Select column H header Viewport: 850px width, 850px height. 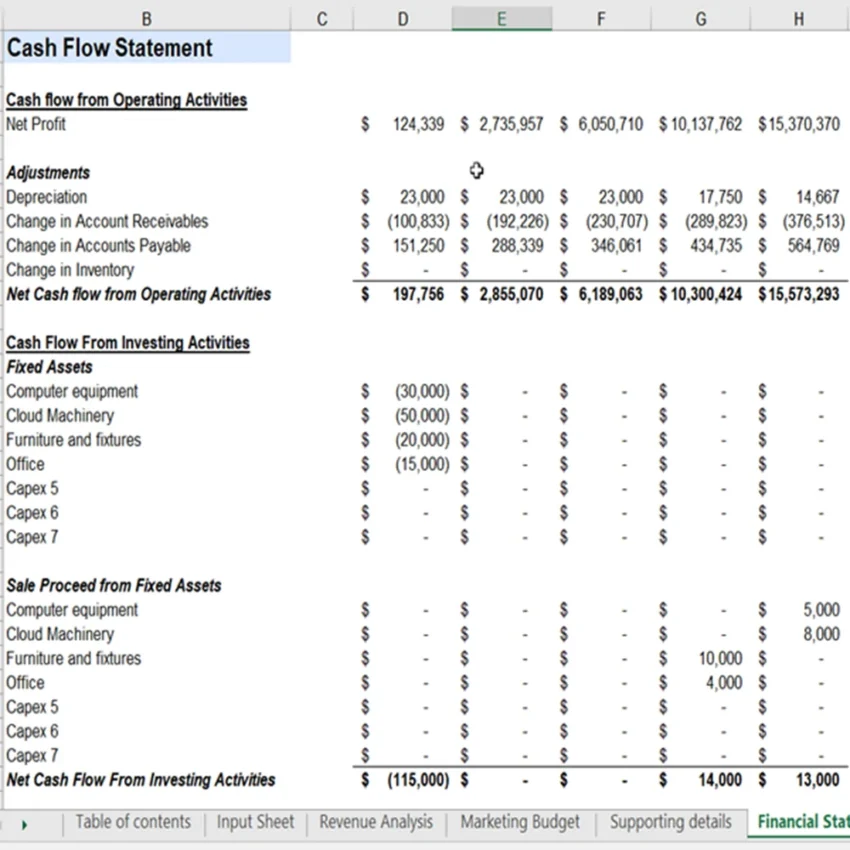click(800, 19)
